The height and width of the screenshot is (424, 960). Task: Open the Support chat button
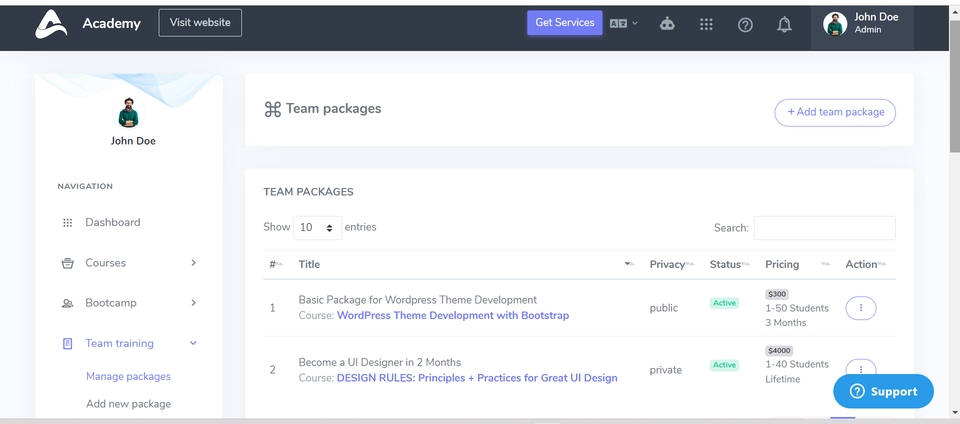[883, 392]
